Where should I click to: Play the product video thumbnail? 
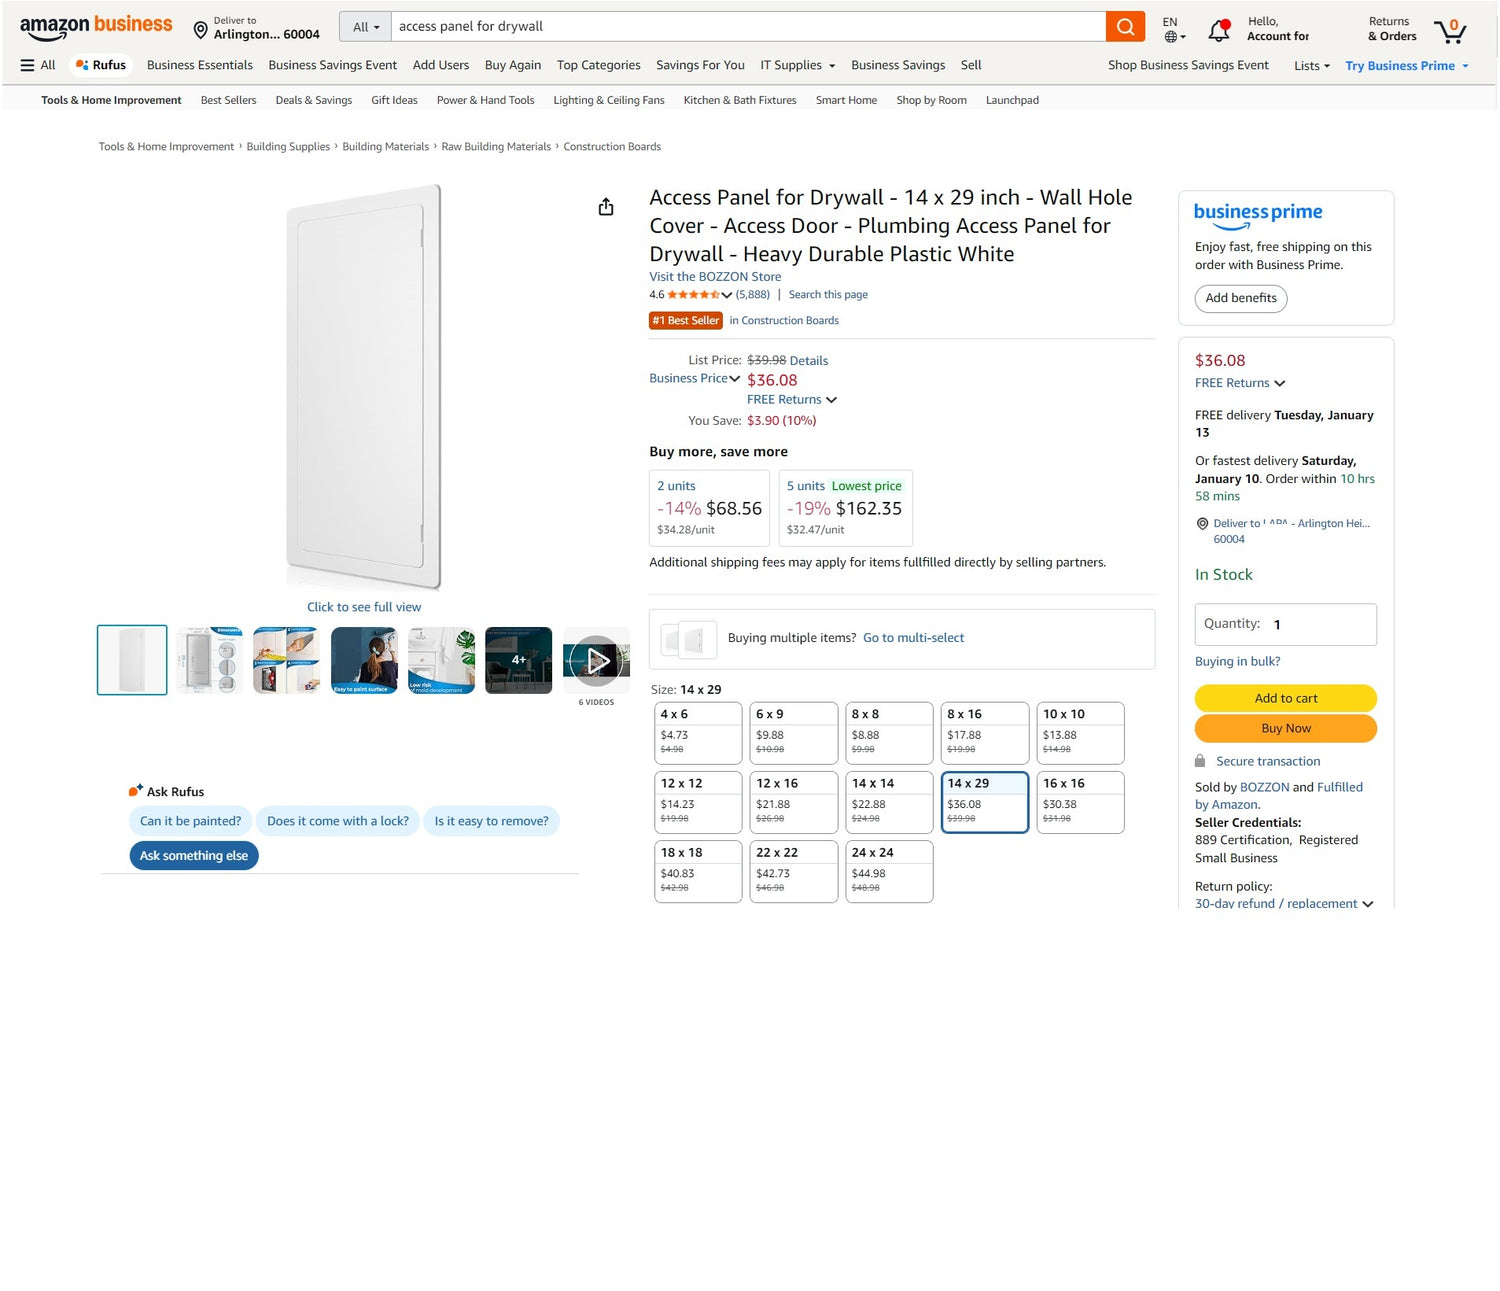click(x=597, y=660)
